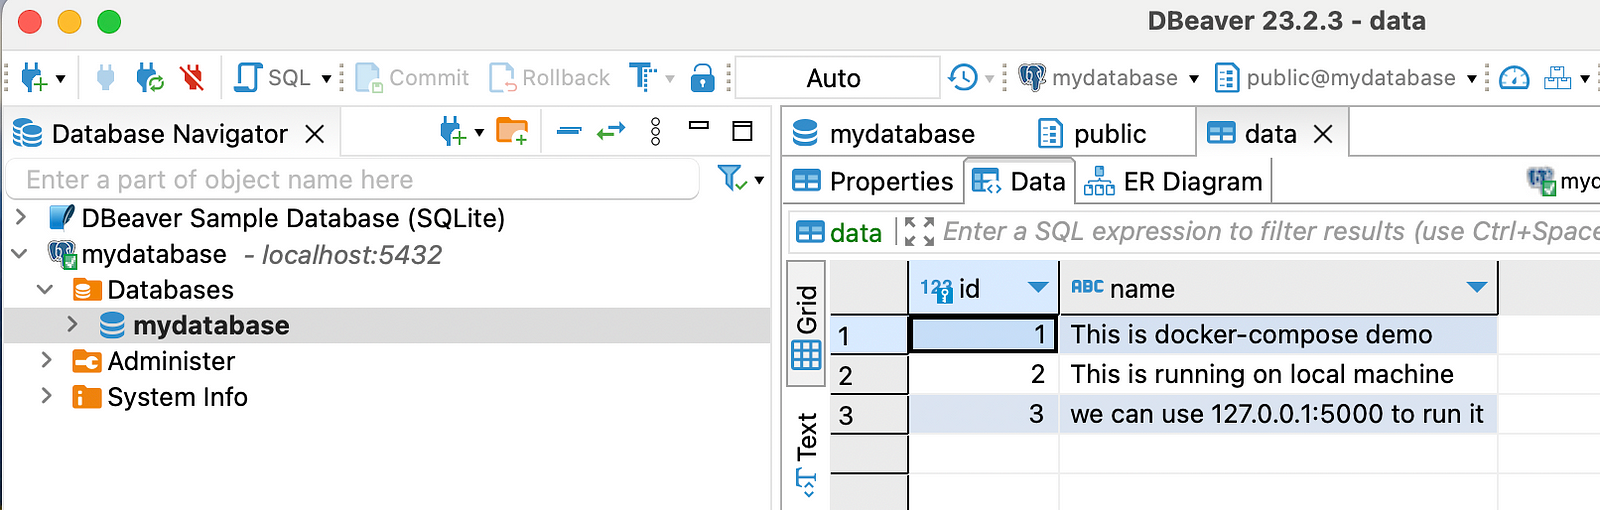Open the id column filter dropdown
This screenshot has width=1600, height=510.
click(1038, 288)
